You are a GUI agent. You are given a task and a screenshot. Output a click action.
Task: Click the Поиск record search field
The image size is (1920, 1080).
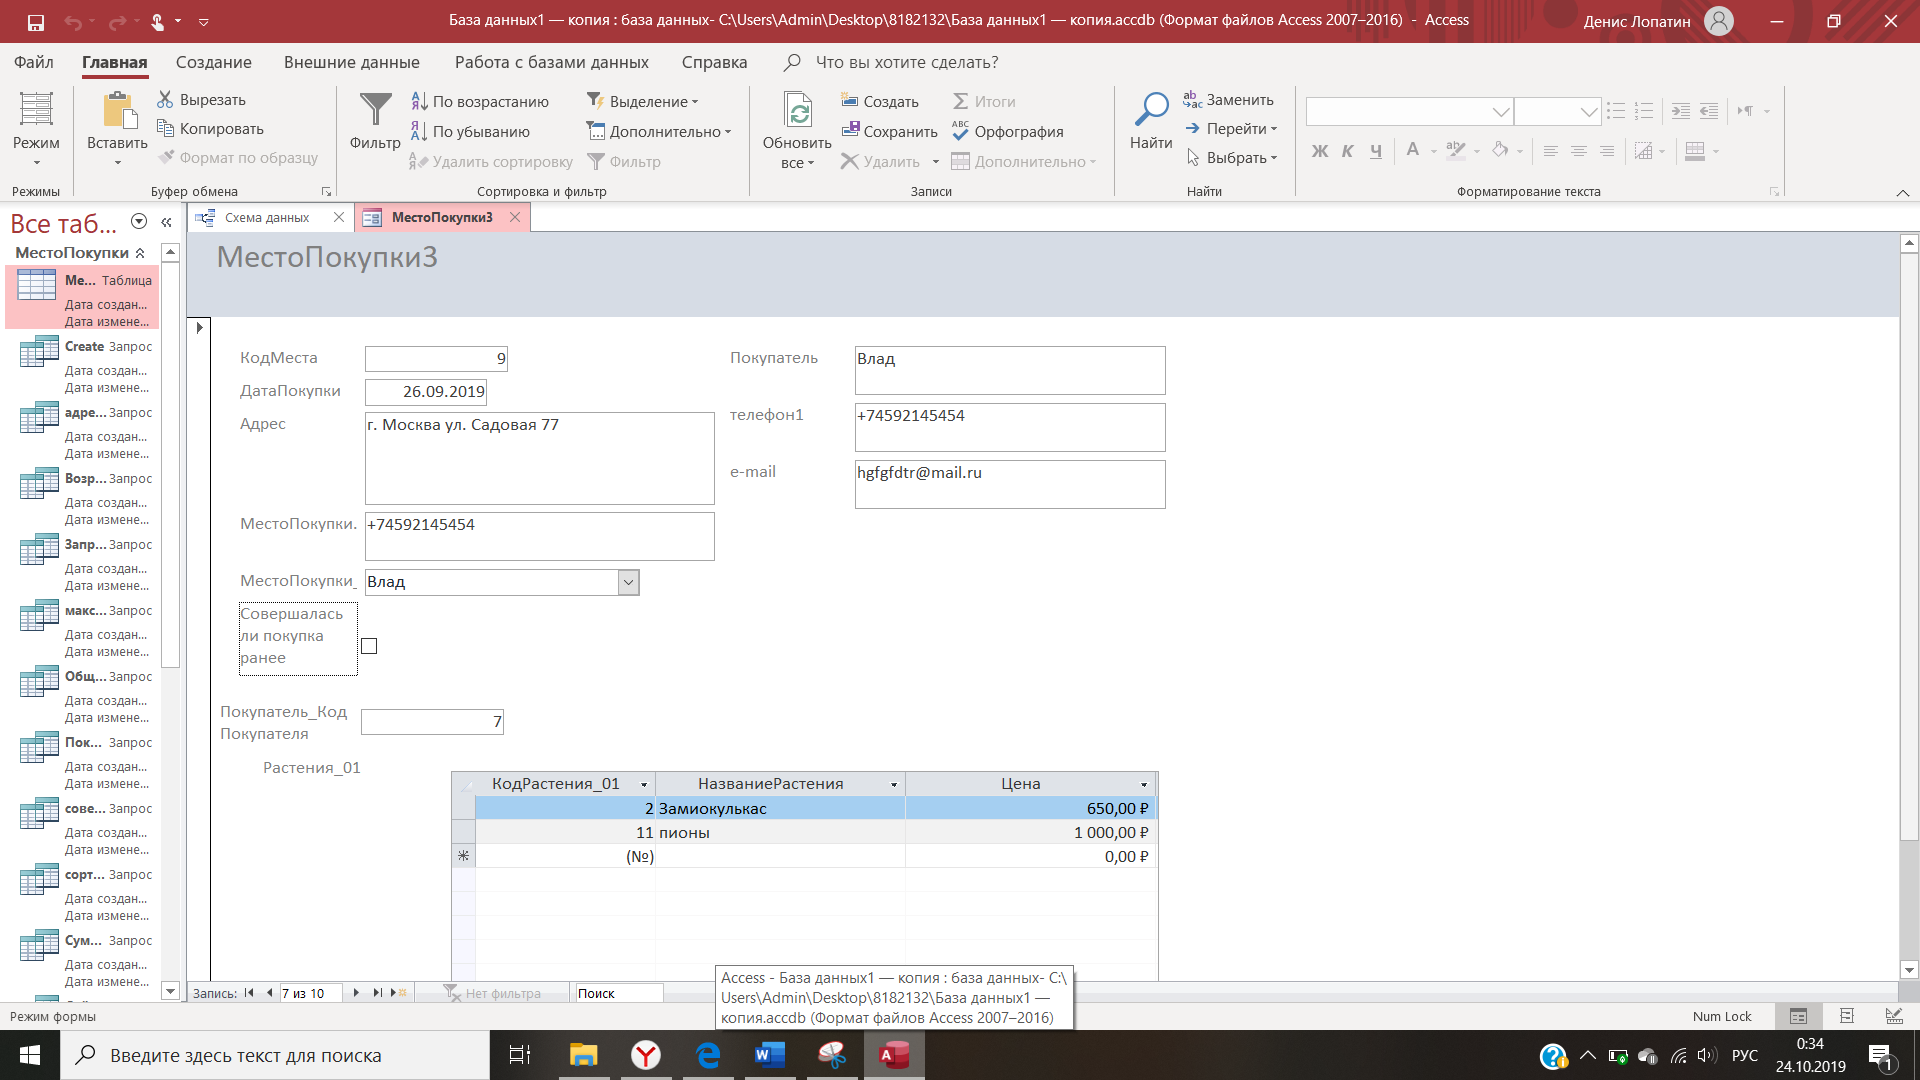pyautogui.click(x=617, y=993)
